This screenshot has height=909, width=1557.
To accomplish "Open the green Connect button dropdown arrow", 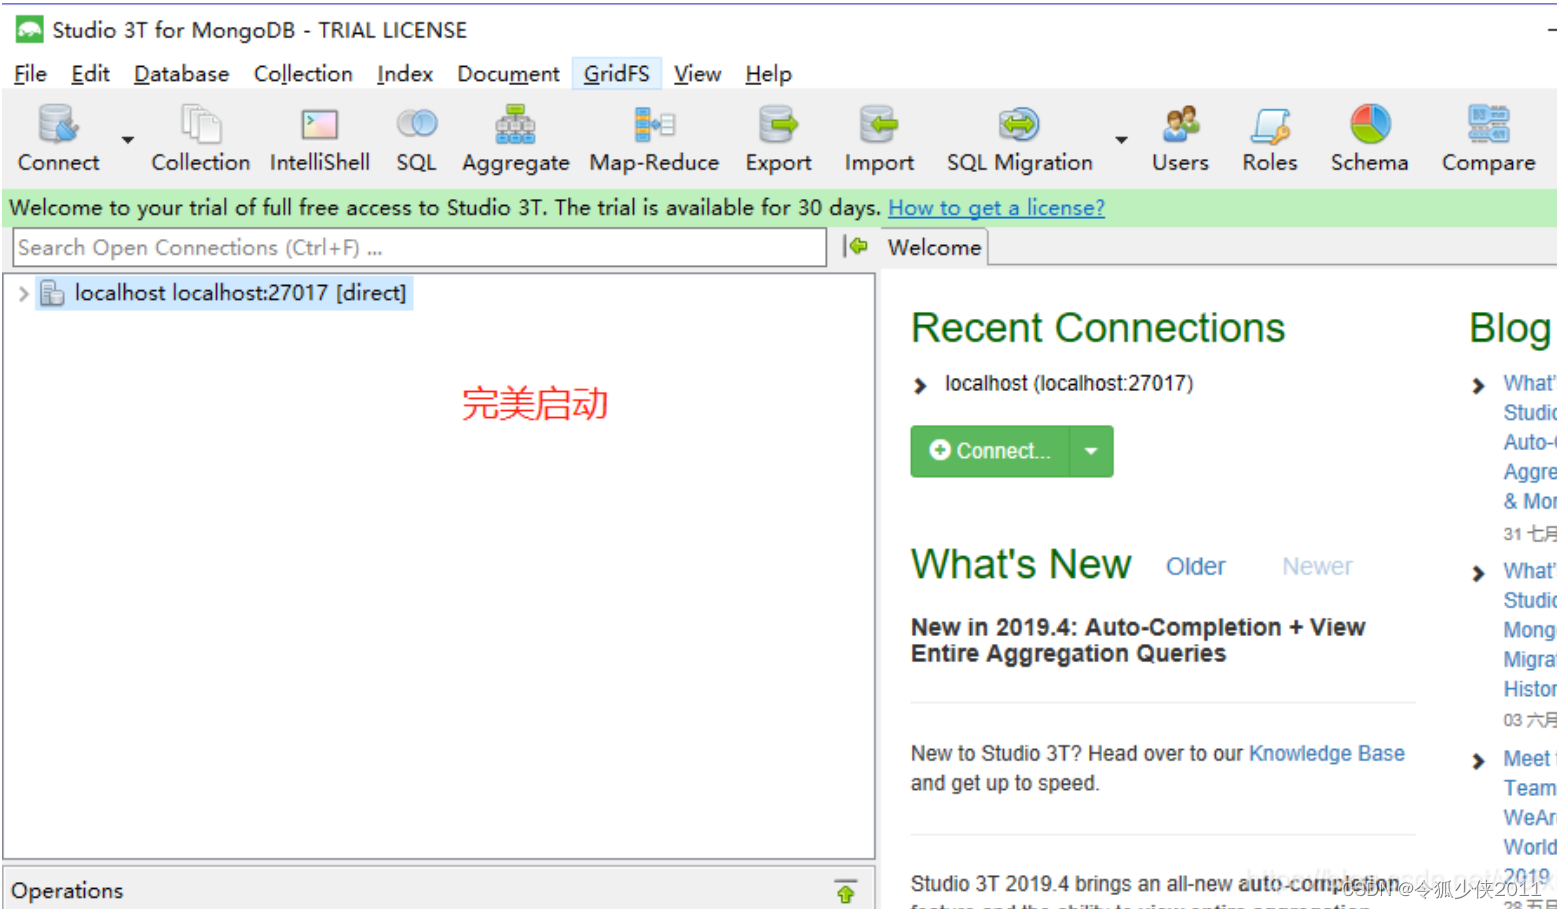I will coord(1091,451).
